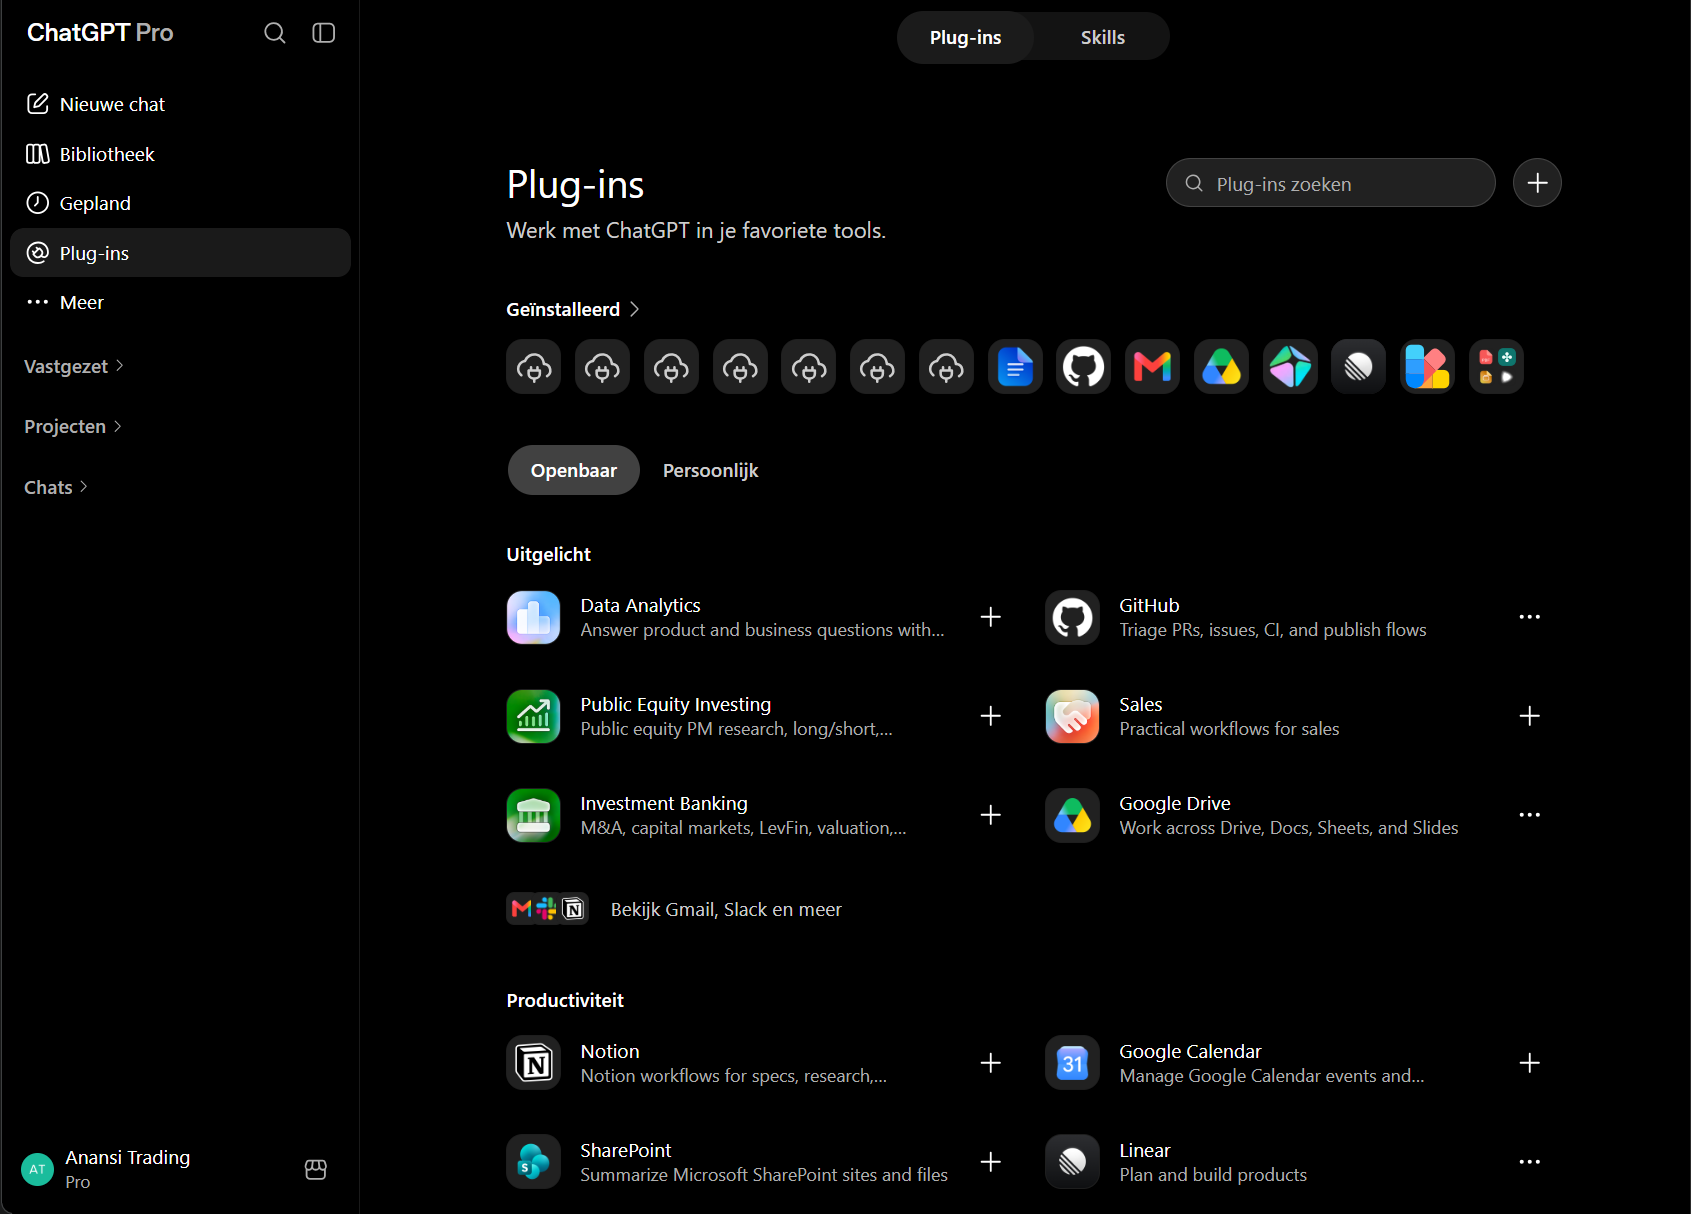
Task: Choose the Persoonlijk filter tab
Action: coord(711,470)
